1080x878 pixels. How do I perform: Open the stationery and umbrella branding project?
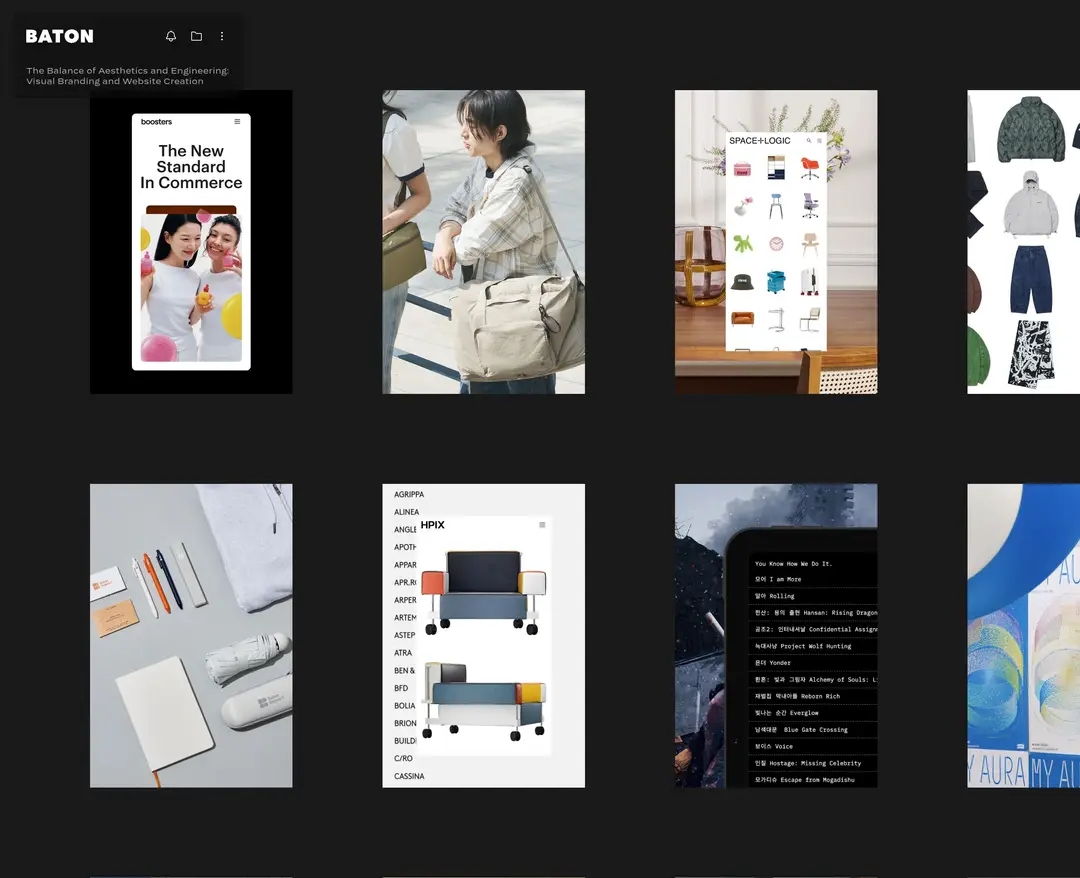pyautogui.click(x=191, y=636)
